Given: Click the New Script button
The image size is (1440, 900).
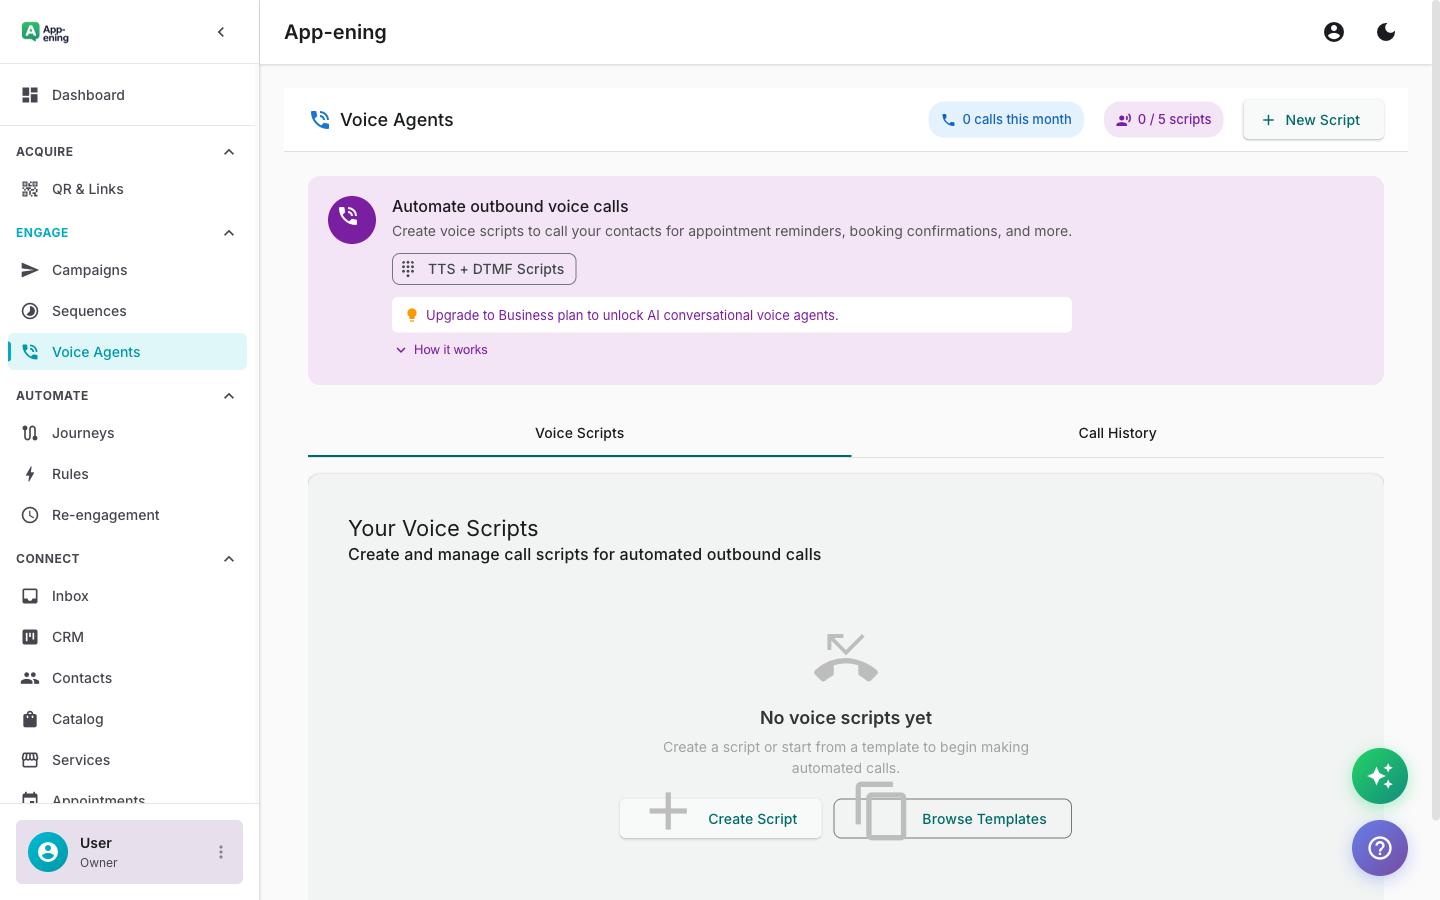Looking at the screenshot, I should (1312, 120).
